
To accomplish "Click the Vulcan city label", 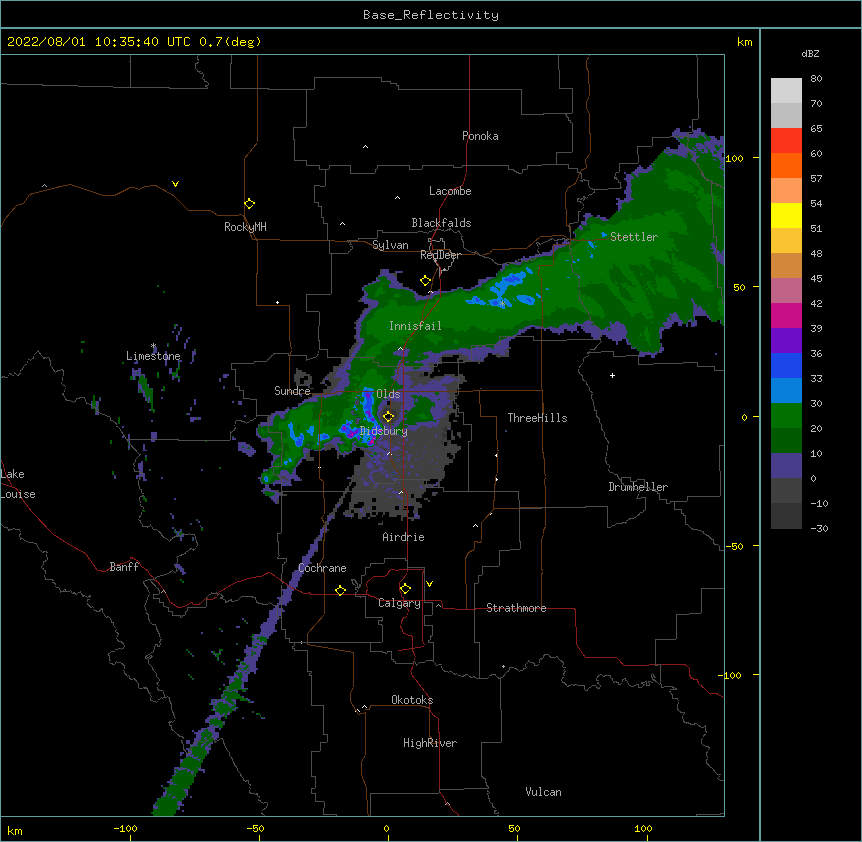I will pyautogui.click(x=543, y=792).
